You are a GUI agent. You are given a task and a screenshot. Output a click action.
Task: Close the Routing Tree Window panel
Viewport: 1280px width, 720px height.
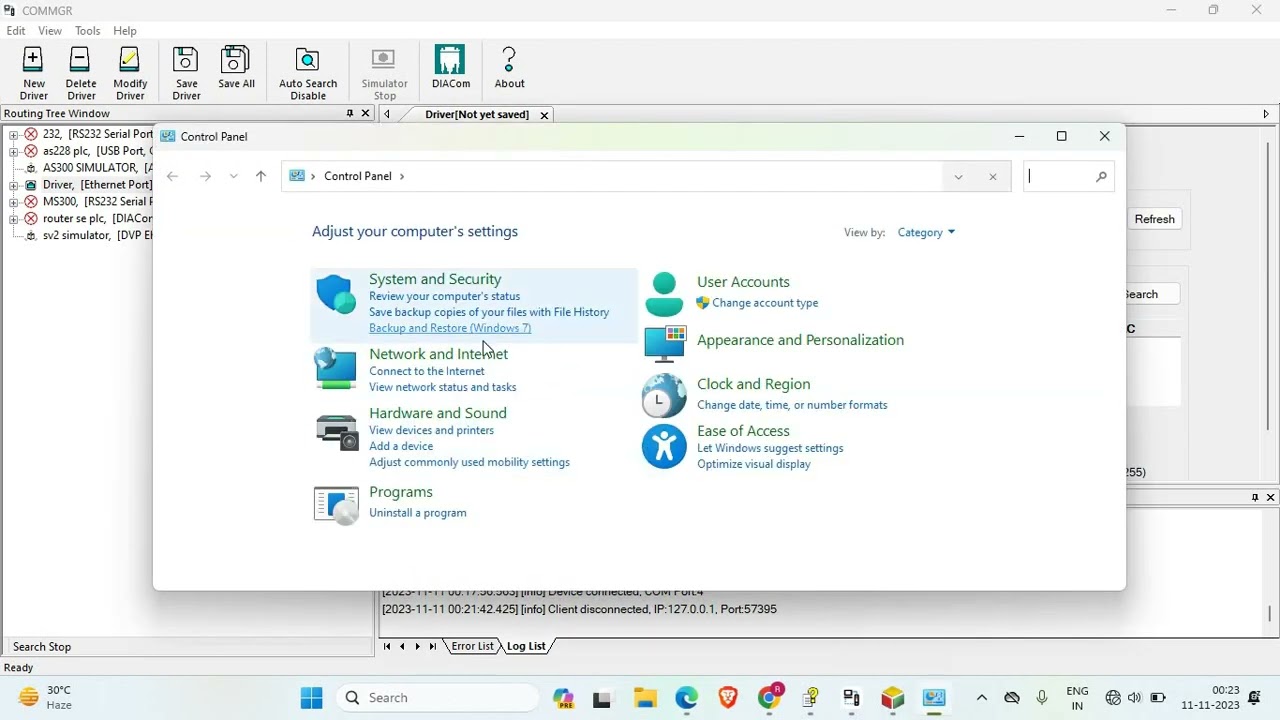pyautogui.click(x=365, y=114)
